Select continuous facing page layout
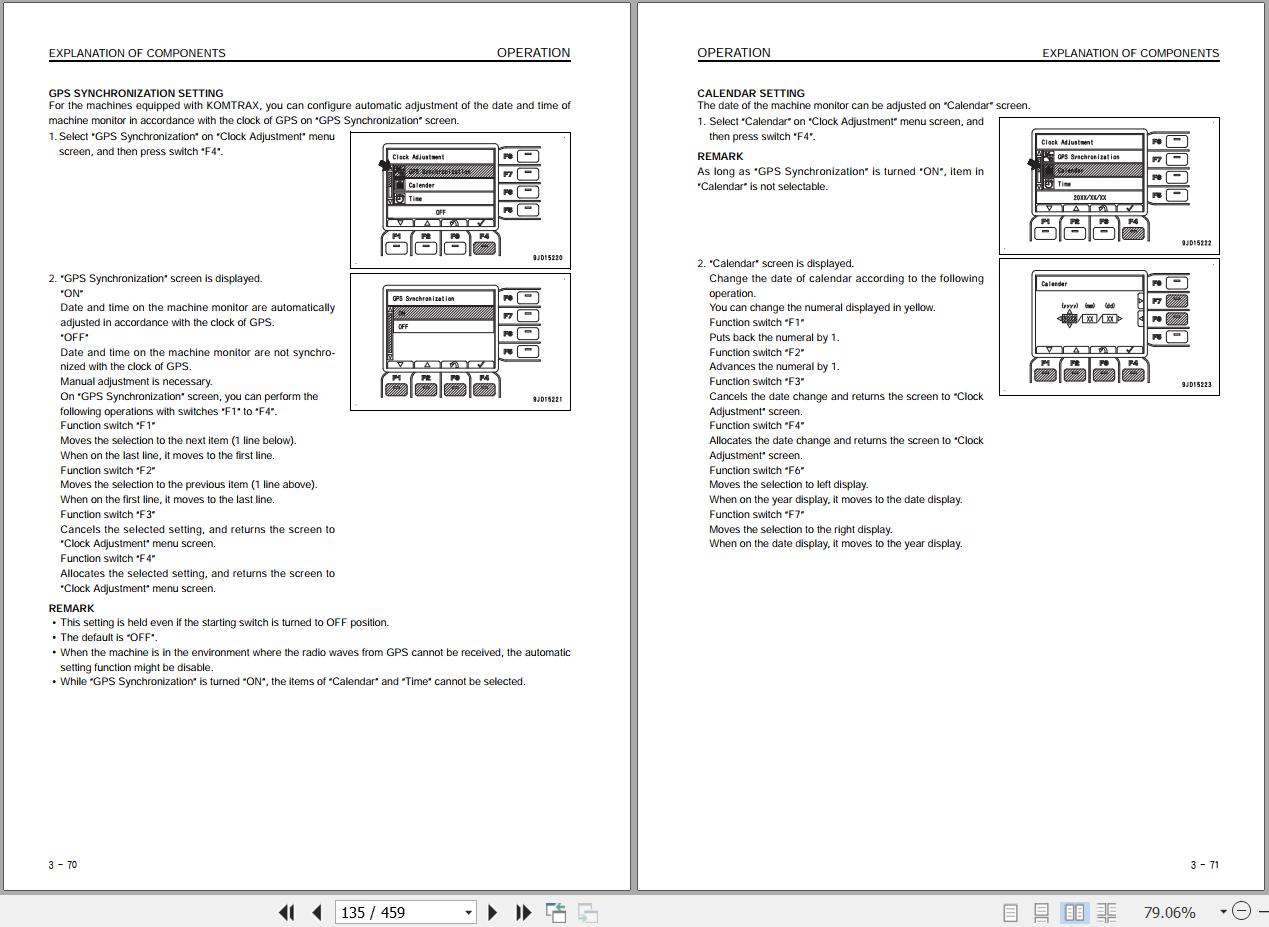This screenshot has height=927, width=1269. pos(1106,912)
